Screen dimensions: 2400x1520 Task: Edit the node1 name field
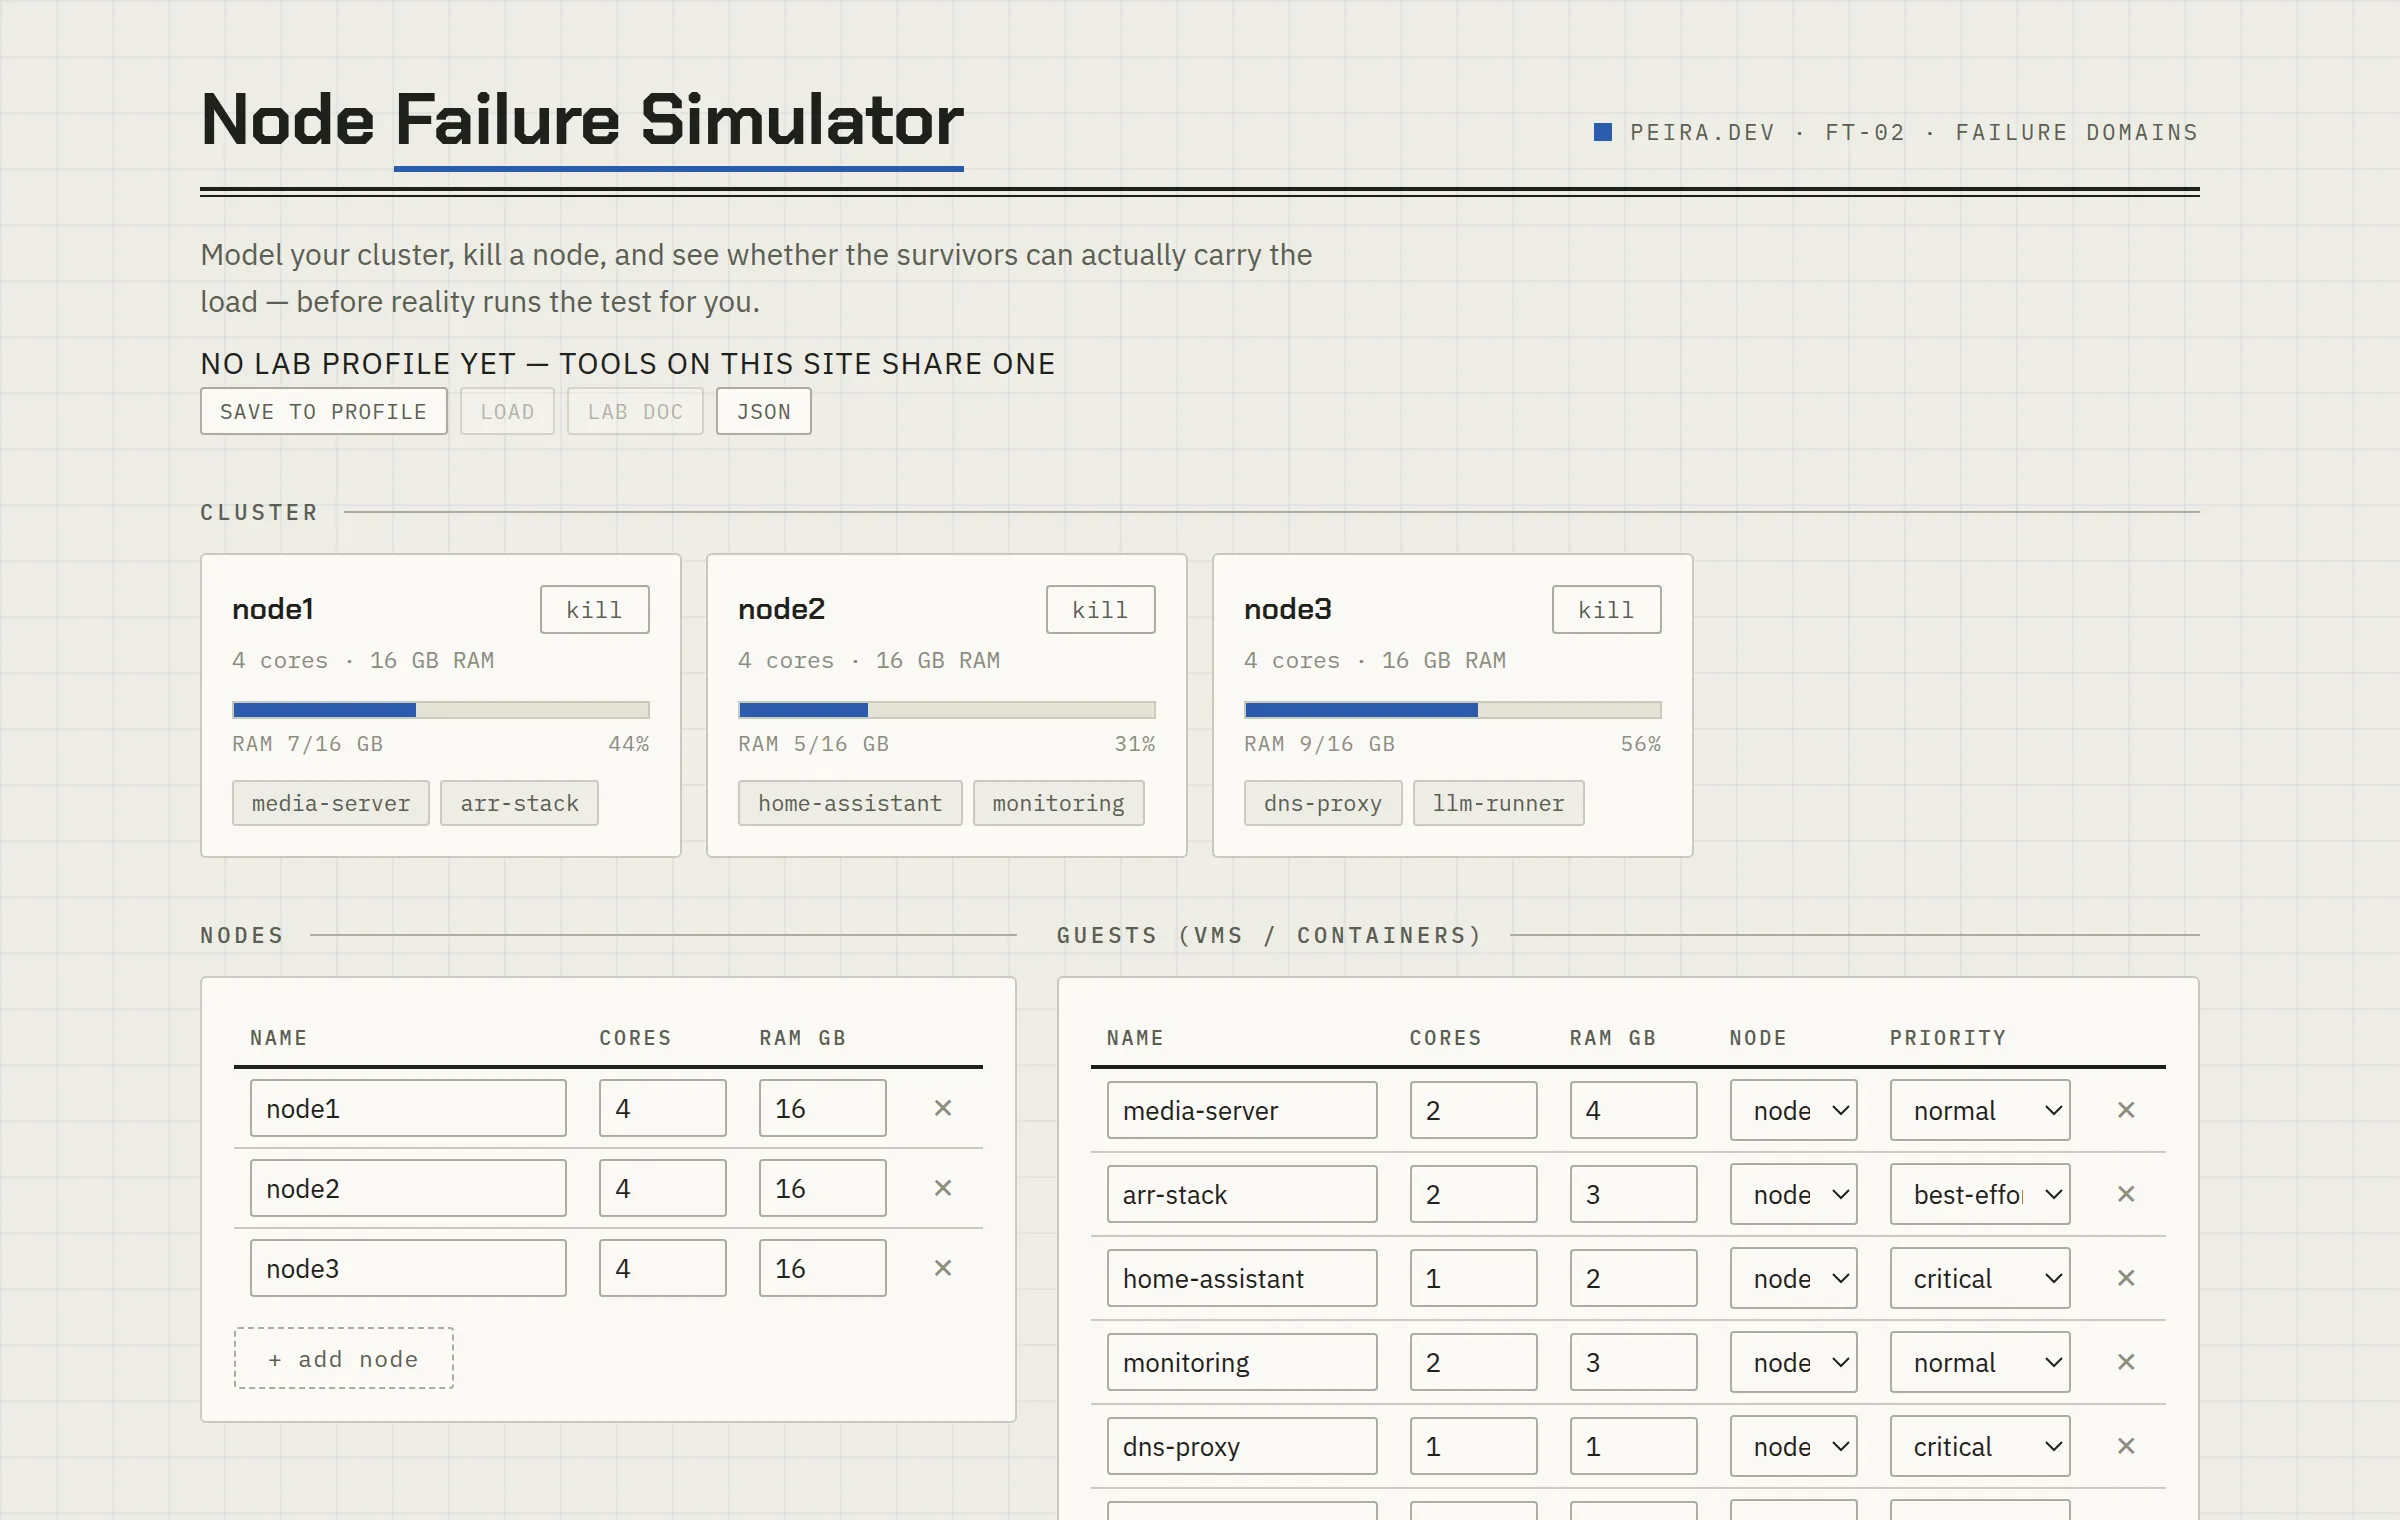click(408, 1108)
